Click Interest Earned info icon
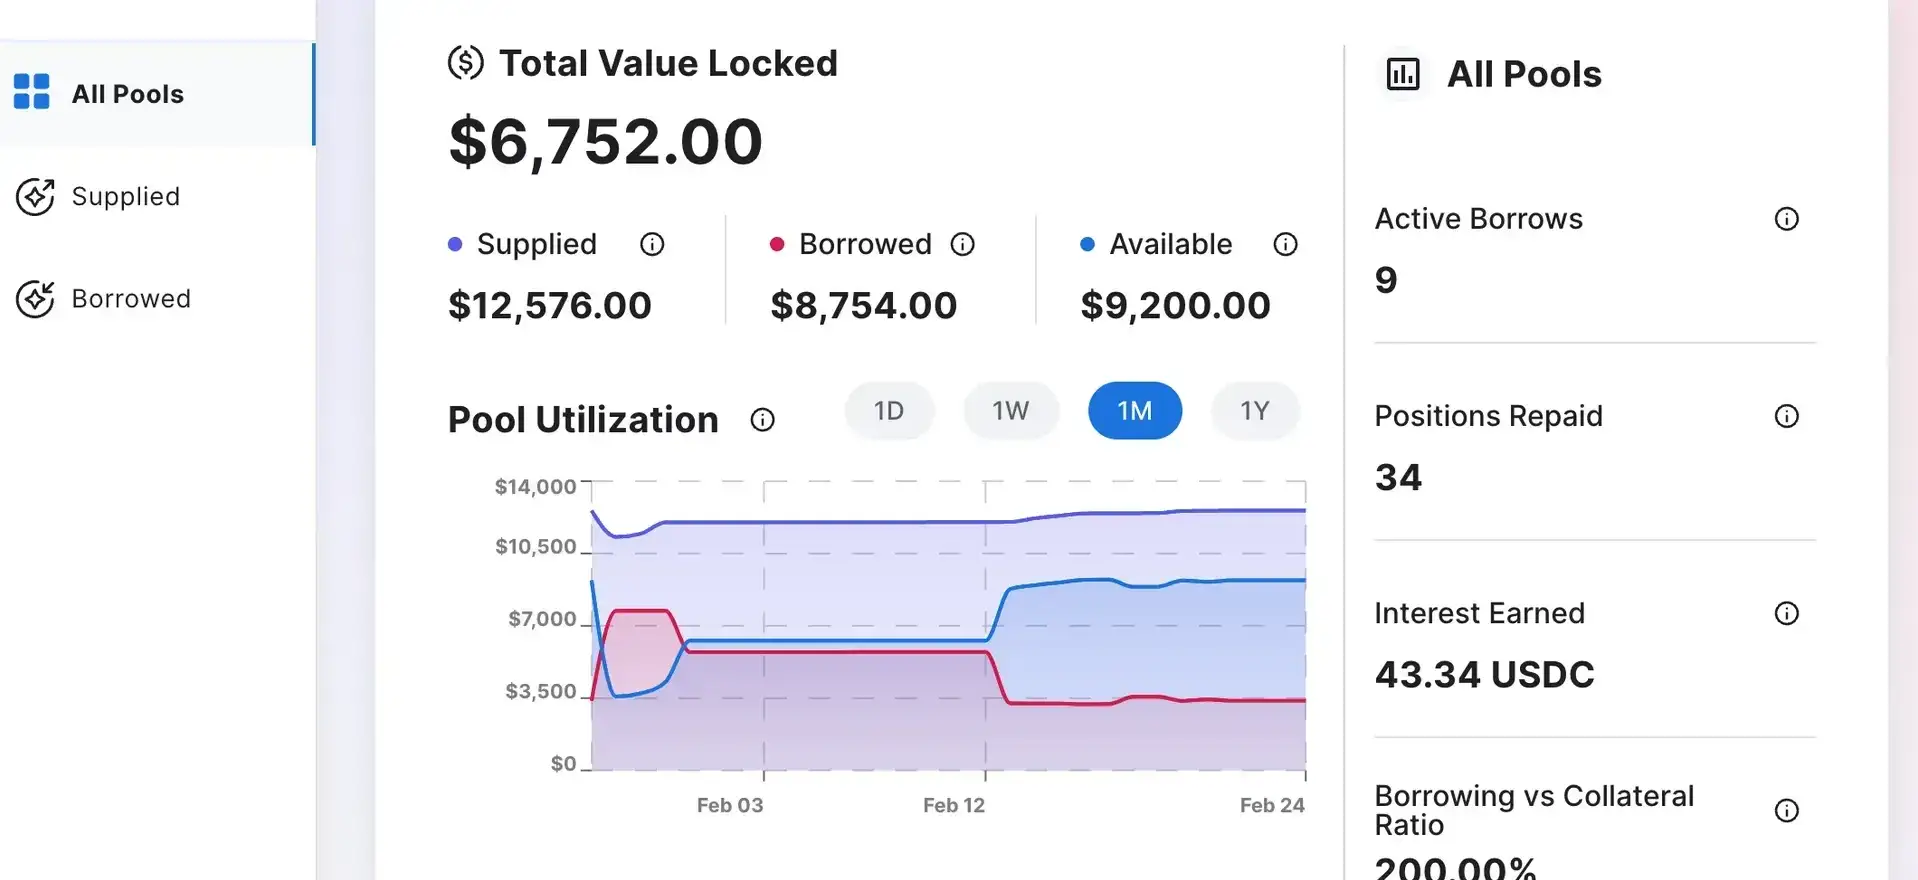The height and width of the screenshot is (880, 1918). [1786, 613]
